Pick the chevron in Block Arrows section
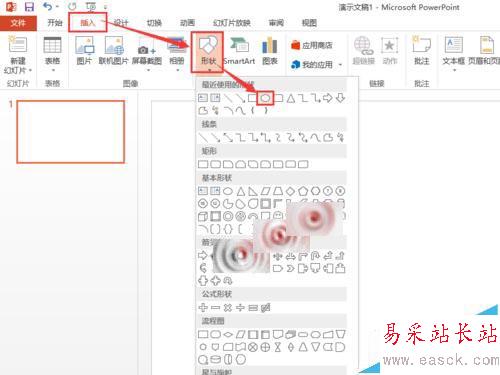Screen dimensions: 500x375 coord(290,268)
